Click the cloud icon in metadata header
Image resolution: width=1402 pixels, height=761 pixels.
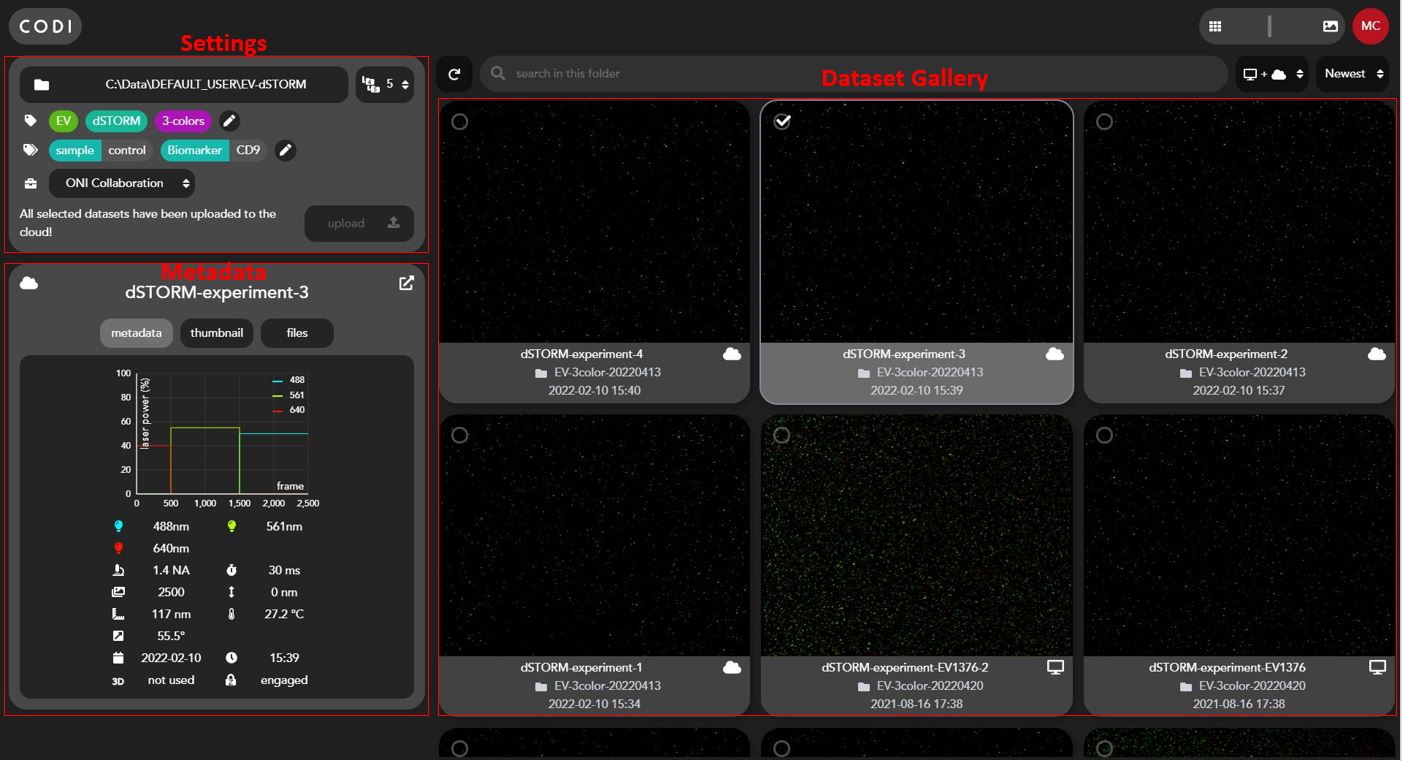29,283
